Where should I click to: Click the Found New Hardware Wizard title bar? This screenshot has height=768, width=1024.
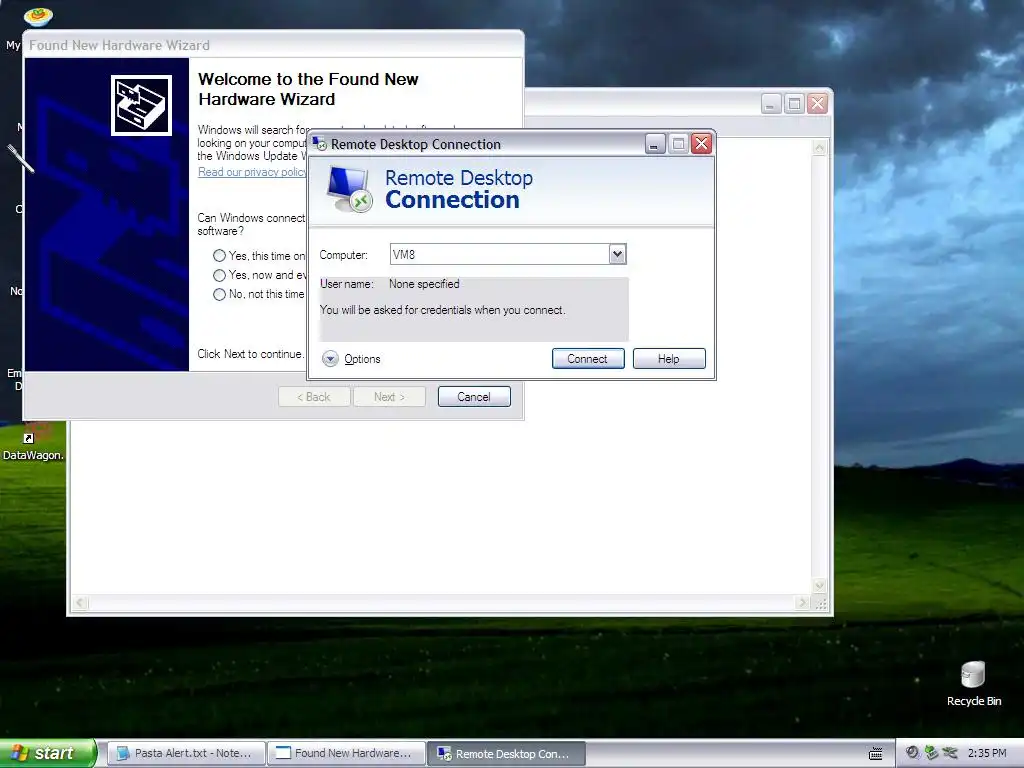[273, 45]
